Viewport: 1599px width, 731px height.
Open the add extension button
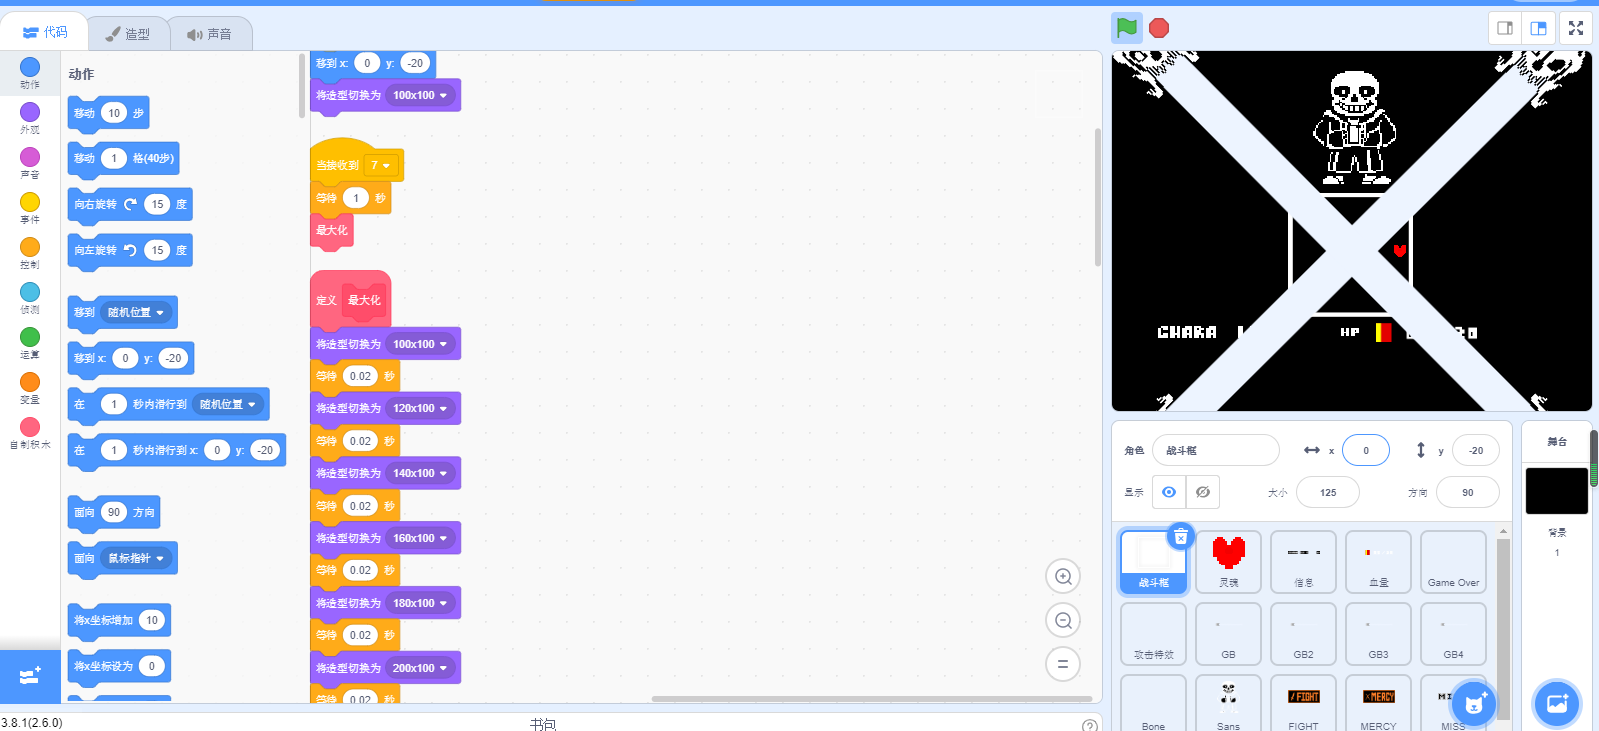click(x=30, y=676)
